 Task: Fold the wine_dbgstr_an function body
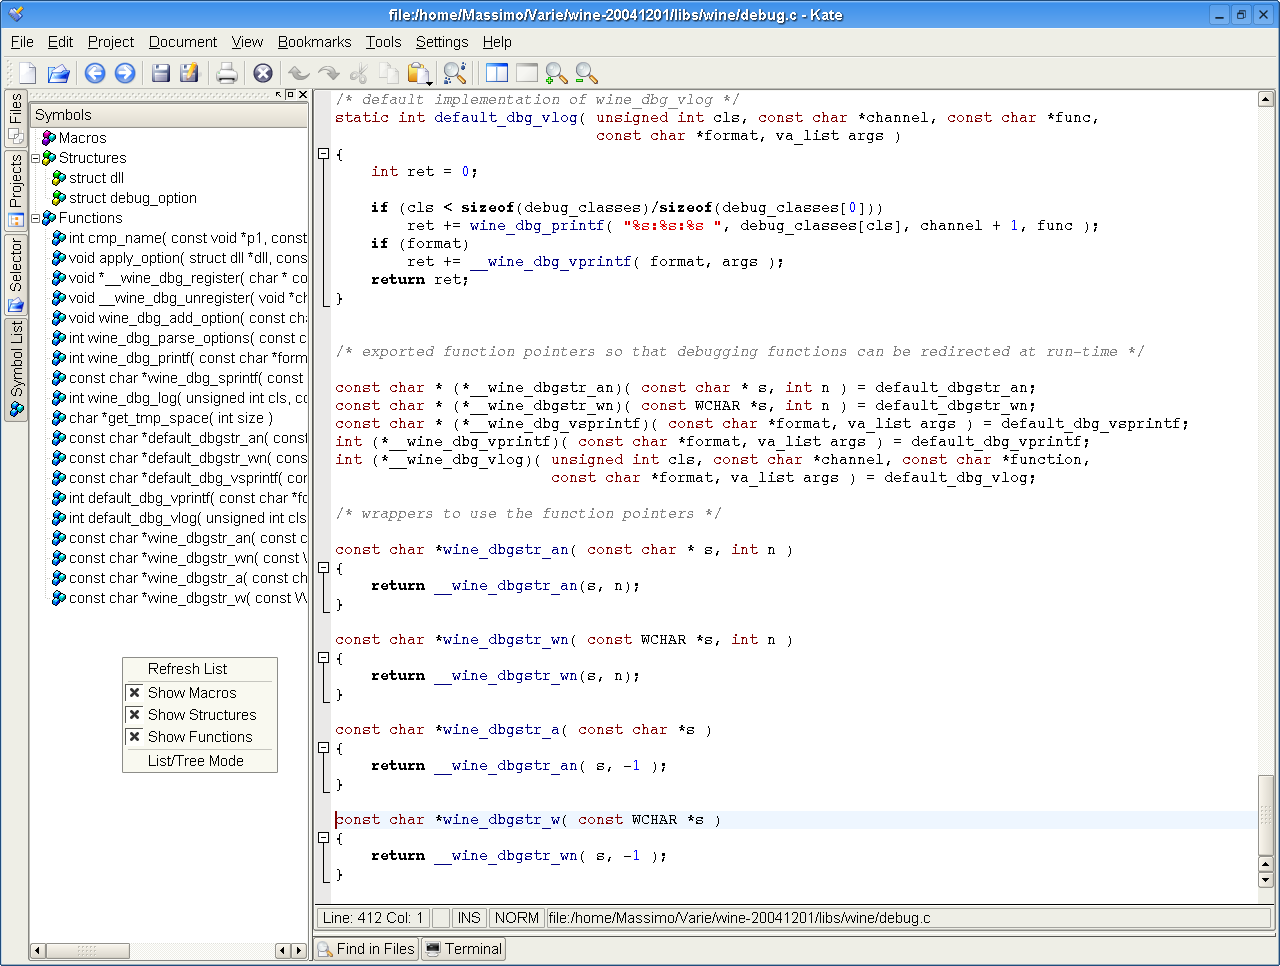(323, 566)
